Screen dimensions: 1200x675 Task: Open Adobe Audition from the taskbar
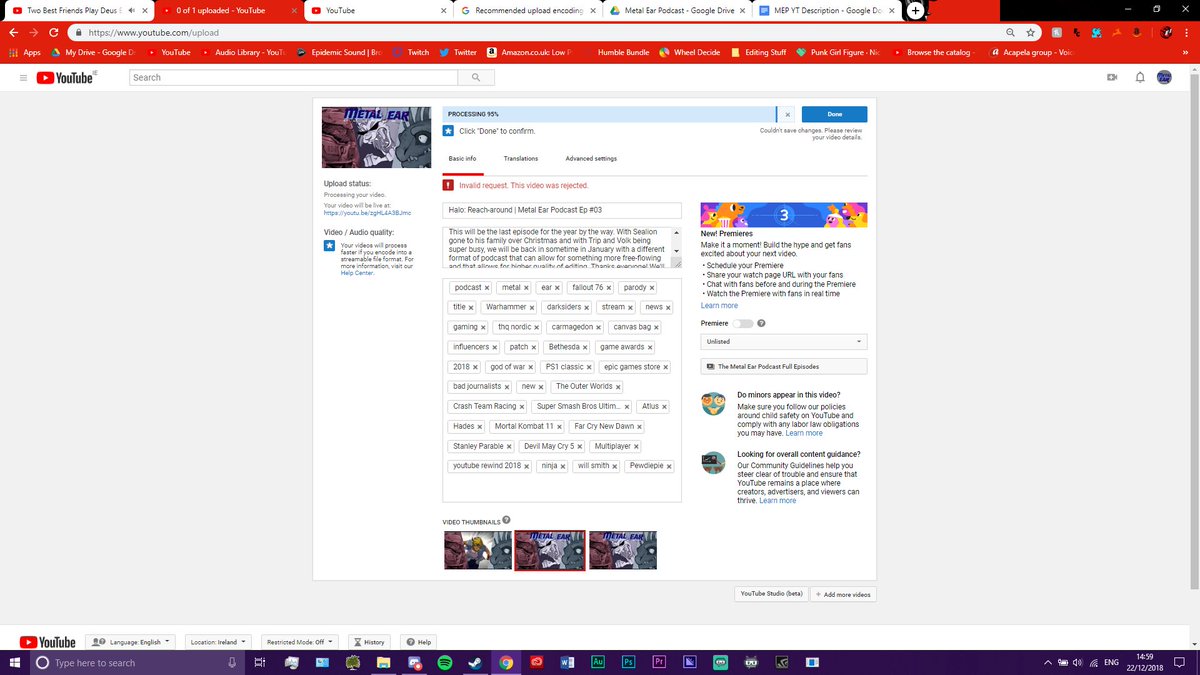(x=598, y=662)
